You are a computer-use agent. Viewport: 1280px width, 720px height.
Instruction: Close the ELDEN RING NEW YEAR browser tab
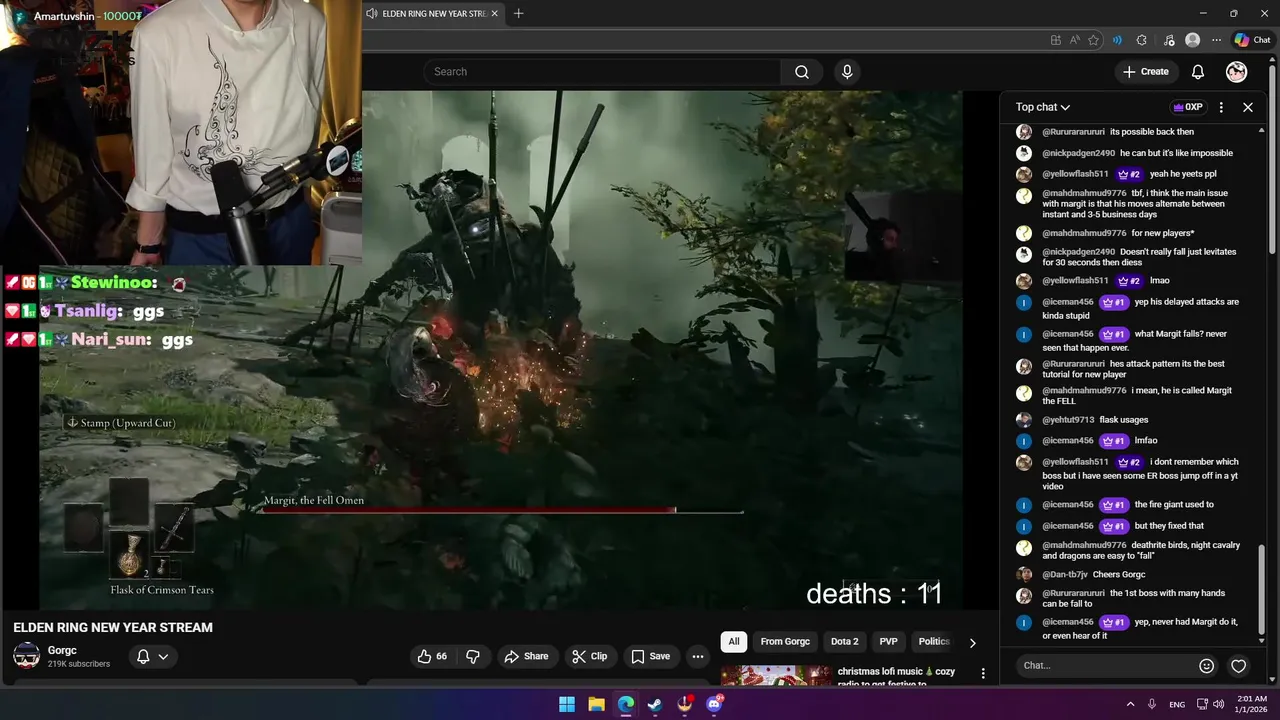[493, 14]
